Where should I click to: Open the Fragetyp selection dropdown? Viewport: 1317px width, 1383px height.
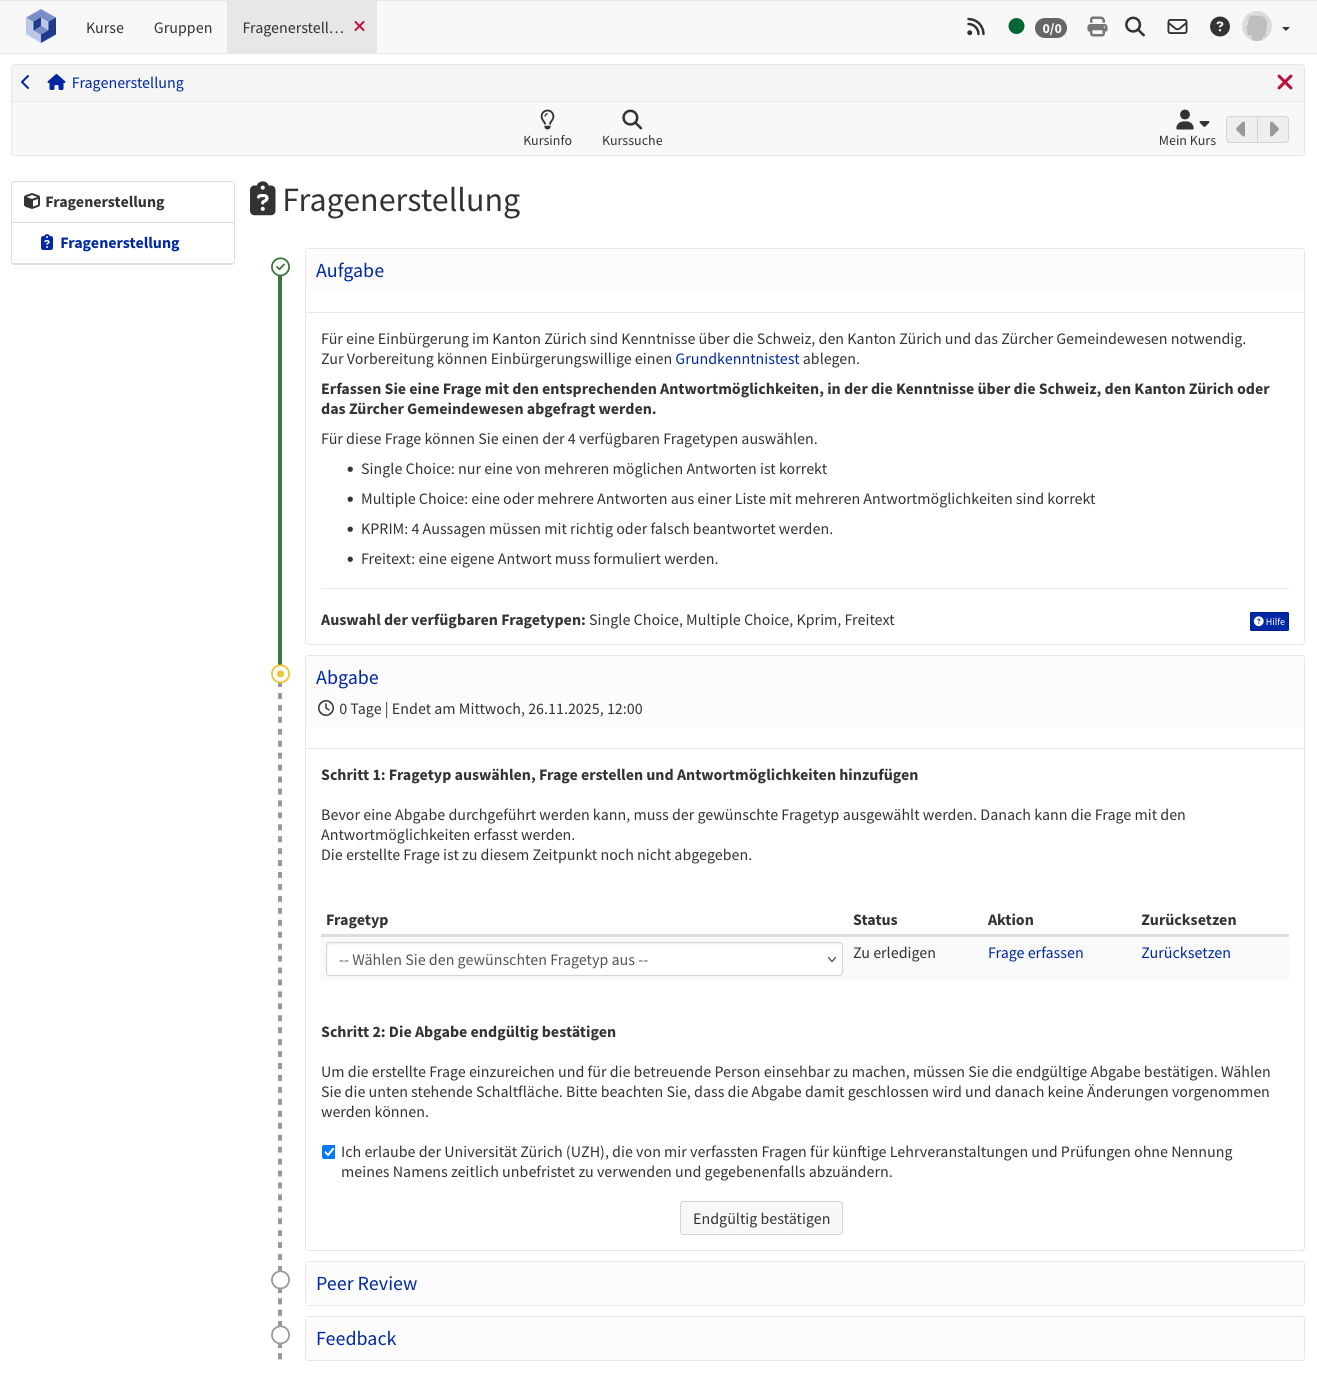tap(584, 960)
